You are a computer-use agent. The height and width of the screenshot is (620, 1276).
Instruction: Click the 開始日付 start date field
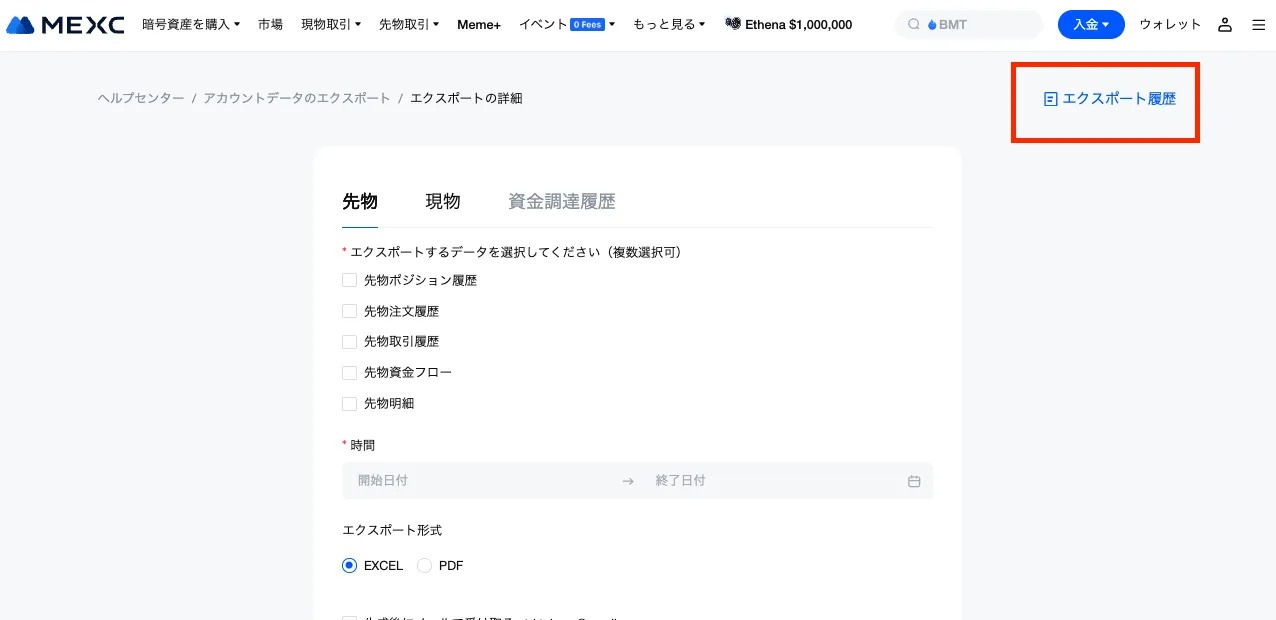(480, 481)
